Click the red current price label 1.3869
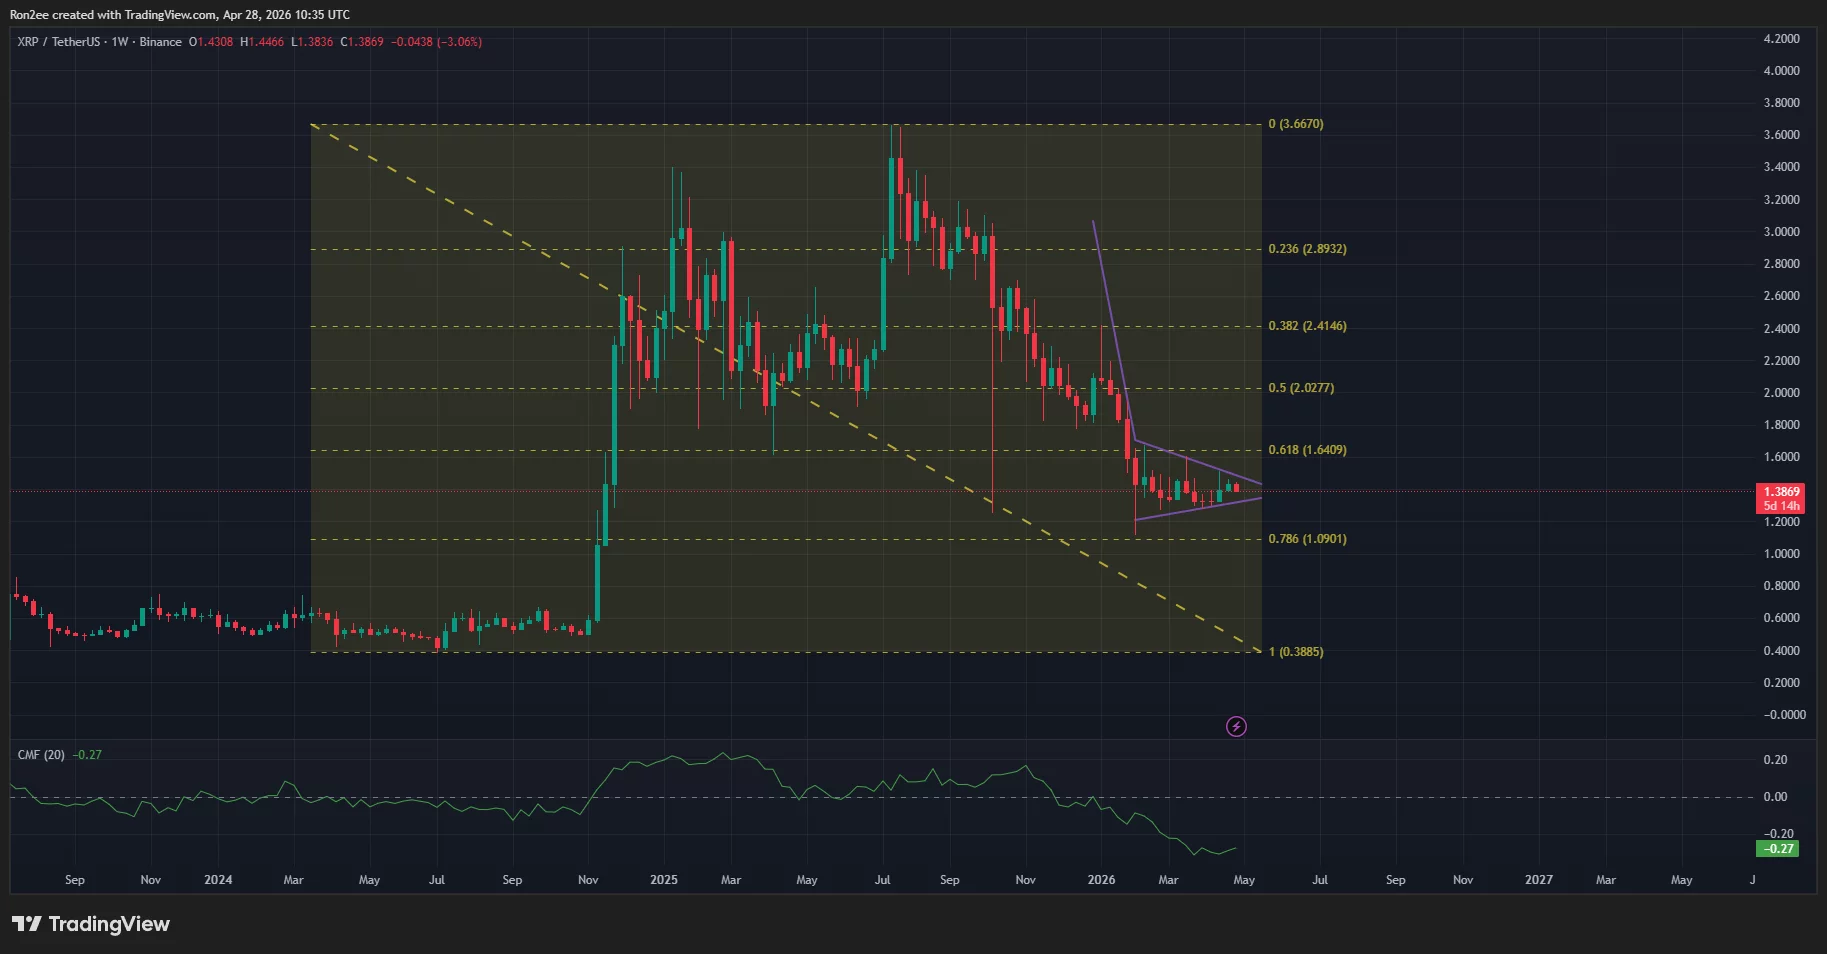 [1780, 492]
